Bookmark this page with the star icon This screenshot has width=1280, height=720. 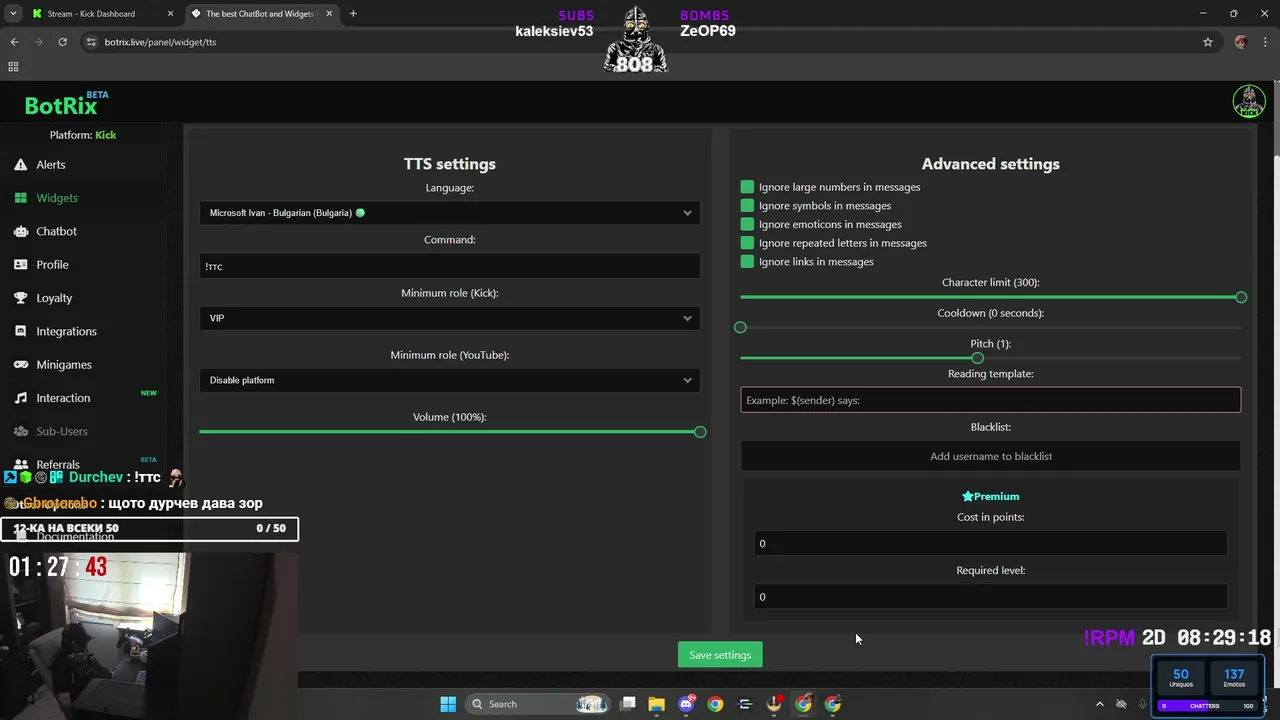point(1208,42)
